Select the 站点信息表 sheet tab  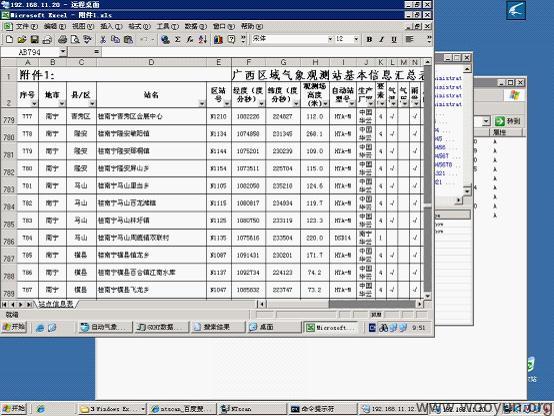55,304
